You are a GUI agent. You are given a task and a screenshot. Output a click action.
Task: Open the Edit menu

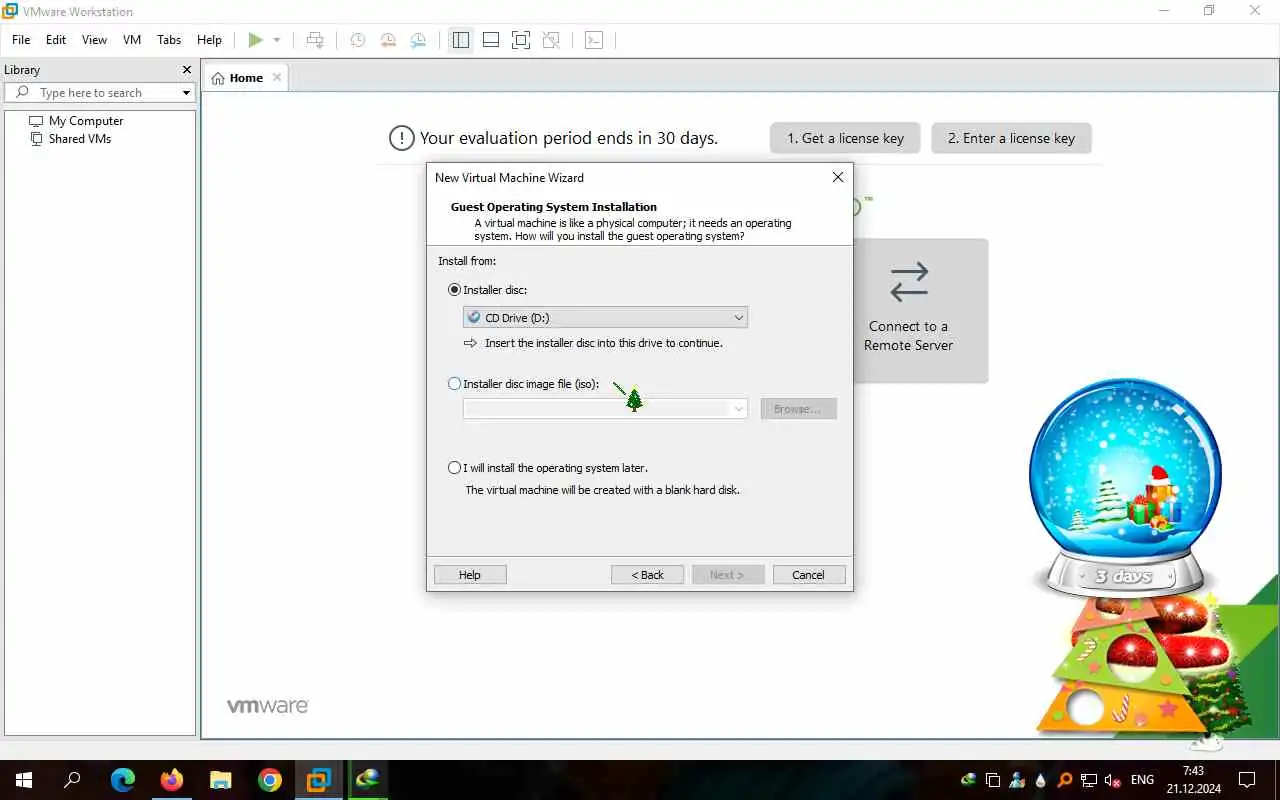(56, 40)
